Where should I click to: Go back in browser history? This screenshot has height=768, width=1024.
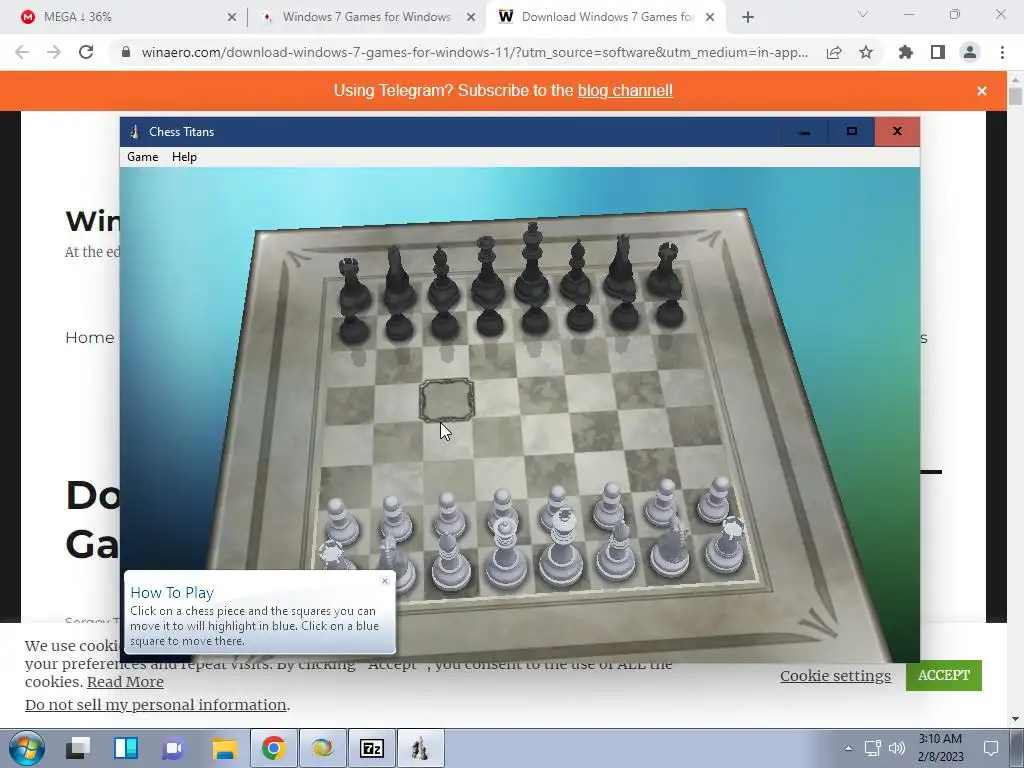22,52
